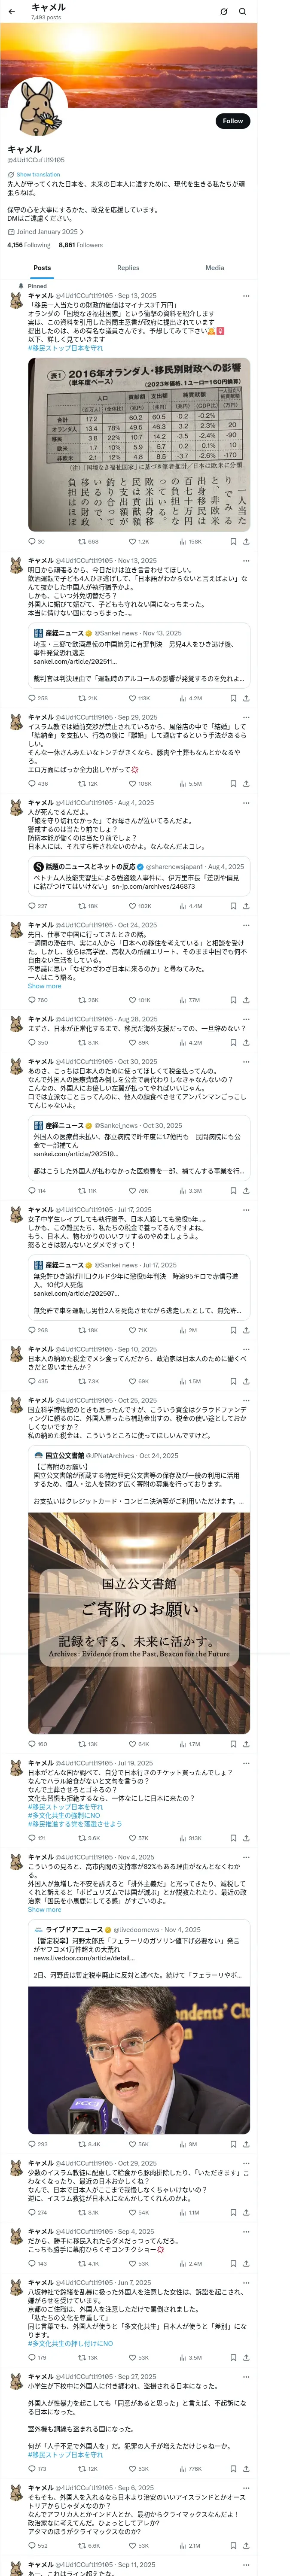Screen dimensions: 290x2576
Task: Follow the キャメル account
Action: 233,120
